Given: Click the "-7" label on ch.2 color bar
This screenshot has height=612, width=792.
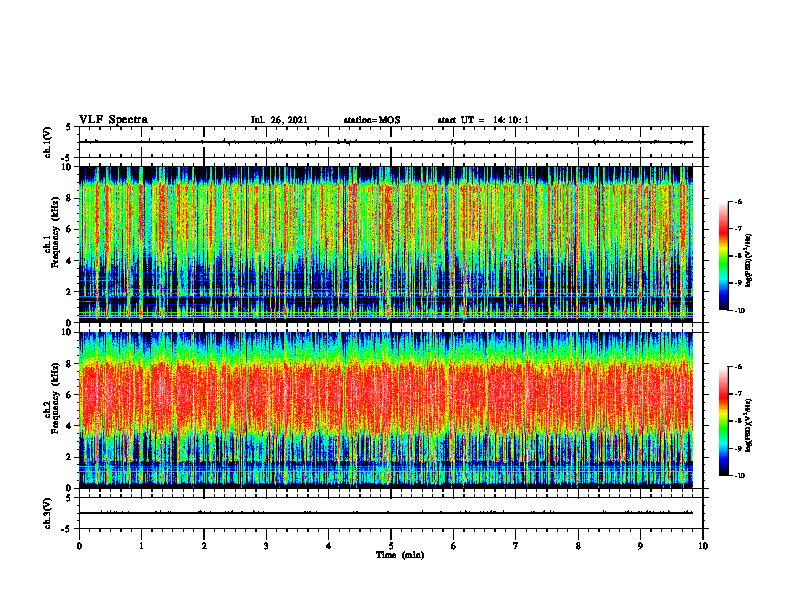Looking at the screenshot, I should click(739, 394).
